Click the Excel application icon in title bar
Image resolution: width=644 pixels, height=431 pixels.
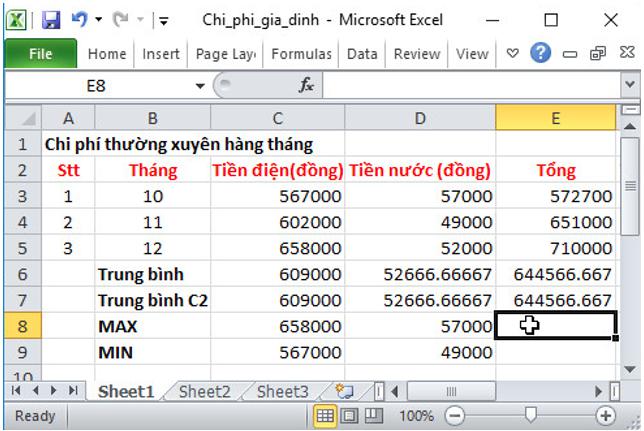click(16, 20)
